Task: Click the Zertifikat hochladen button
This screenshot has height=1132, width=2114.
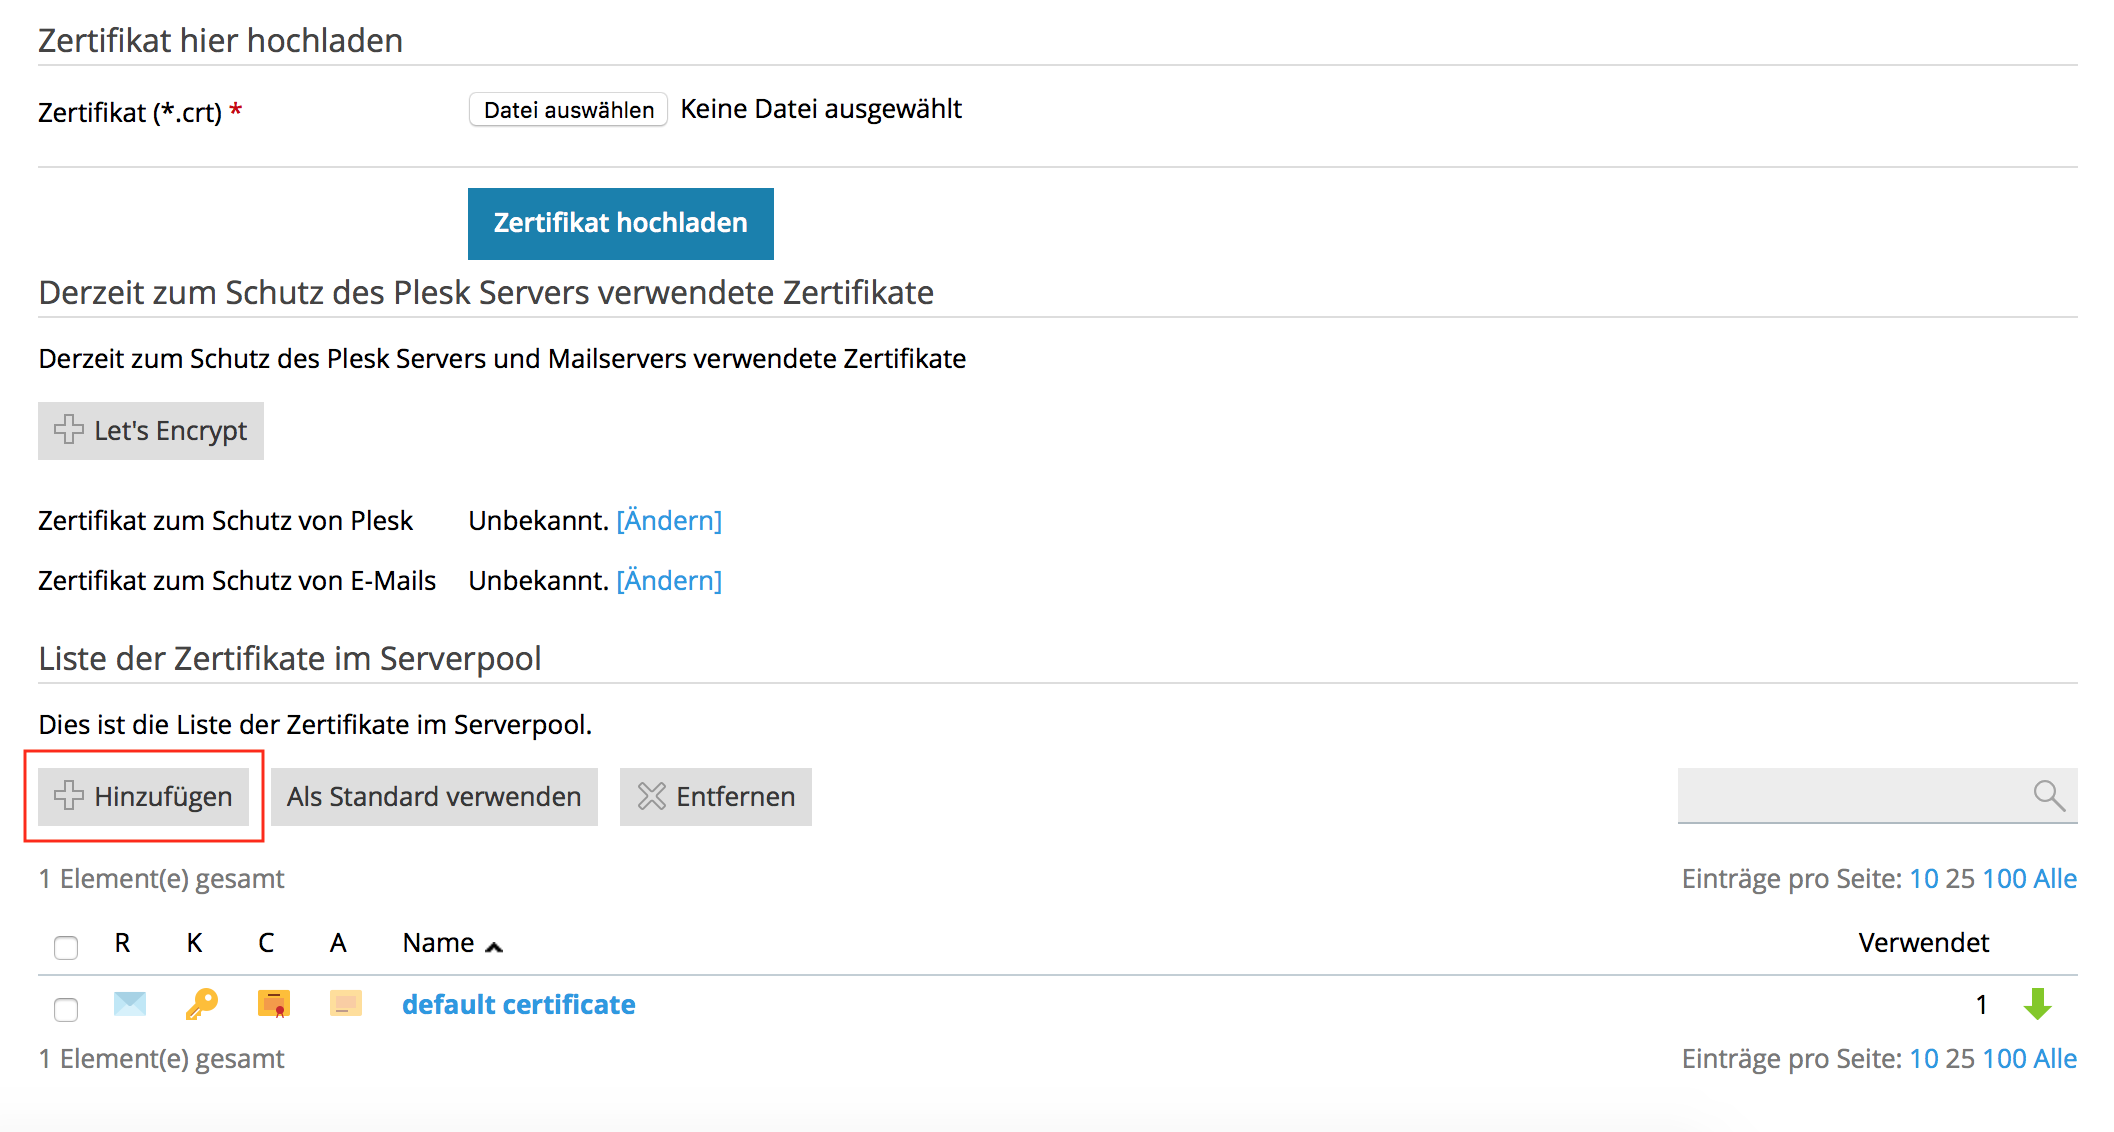Action: coord(621,223)
